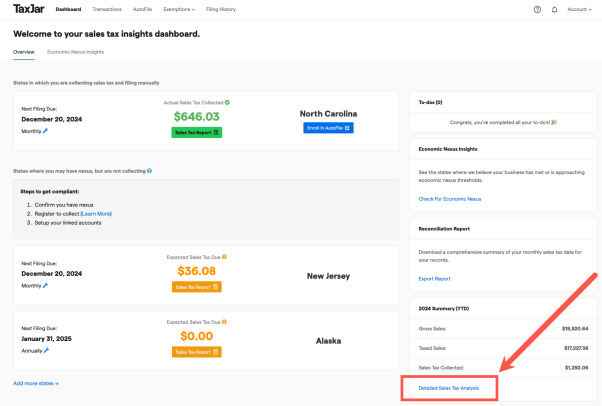This screenshot has height=406, width=602.
Task: Open Alaska Sales Tax Report button
Action: click(x=197, y=352)
